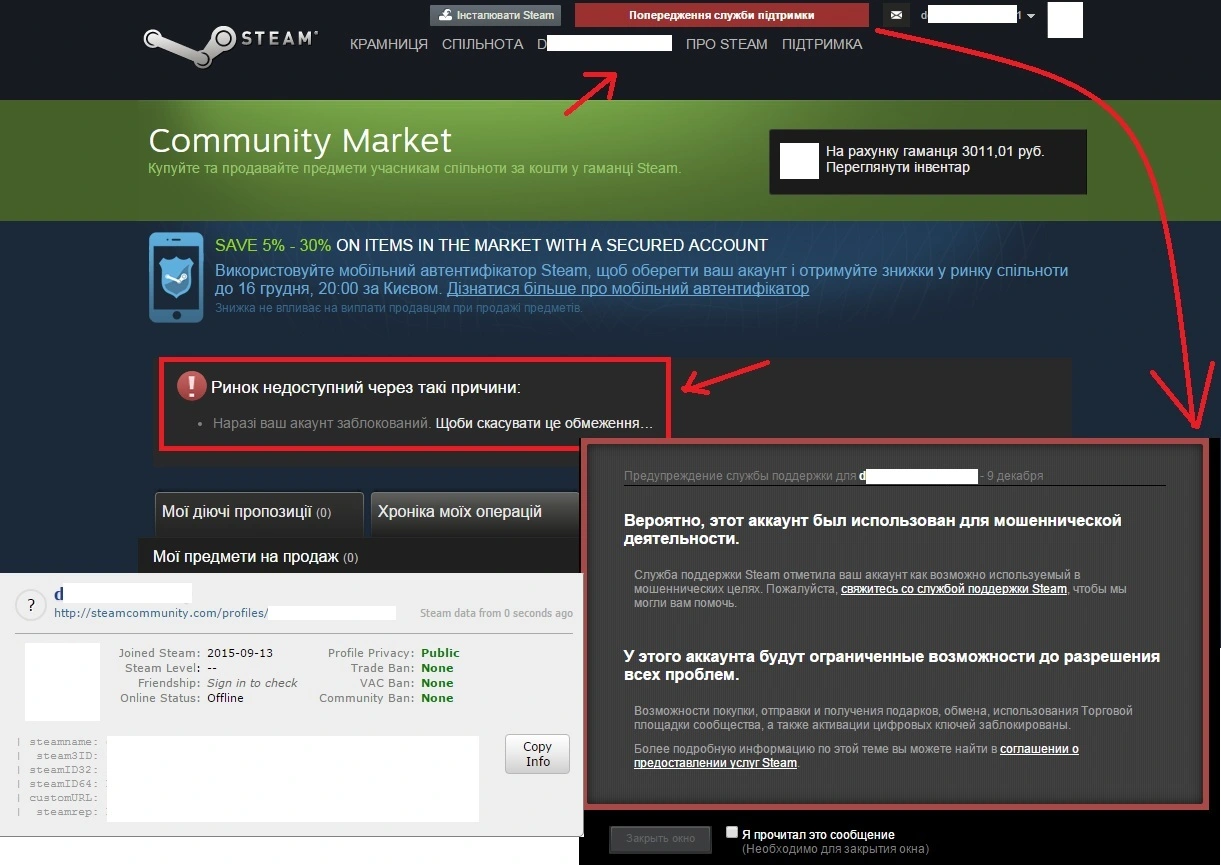Open 'соглашении о предоставлении услуг Steam' link
Image resolution: width=1221 pixels, height=865 pixels.
tap(856, 756)
